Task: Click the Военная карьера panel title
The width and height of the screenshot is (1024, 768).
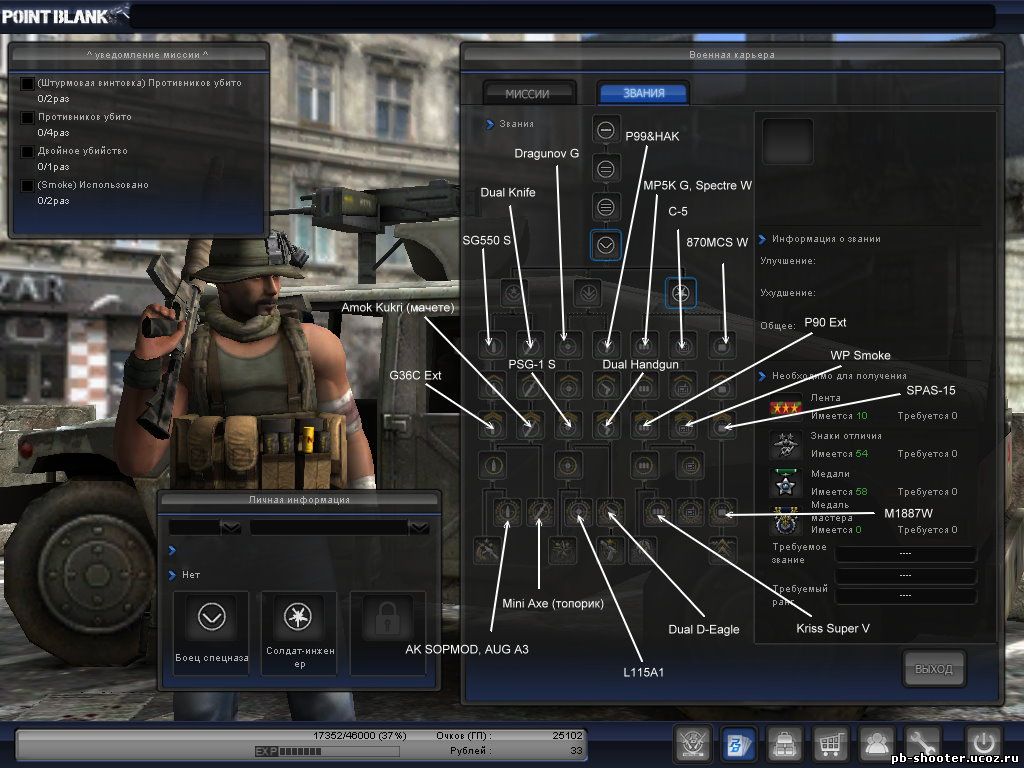Action: [x=731, y=55]
